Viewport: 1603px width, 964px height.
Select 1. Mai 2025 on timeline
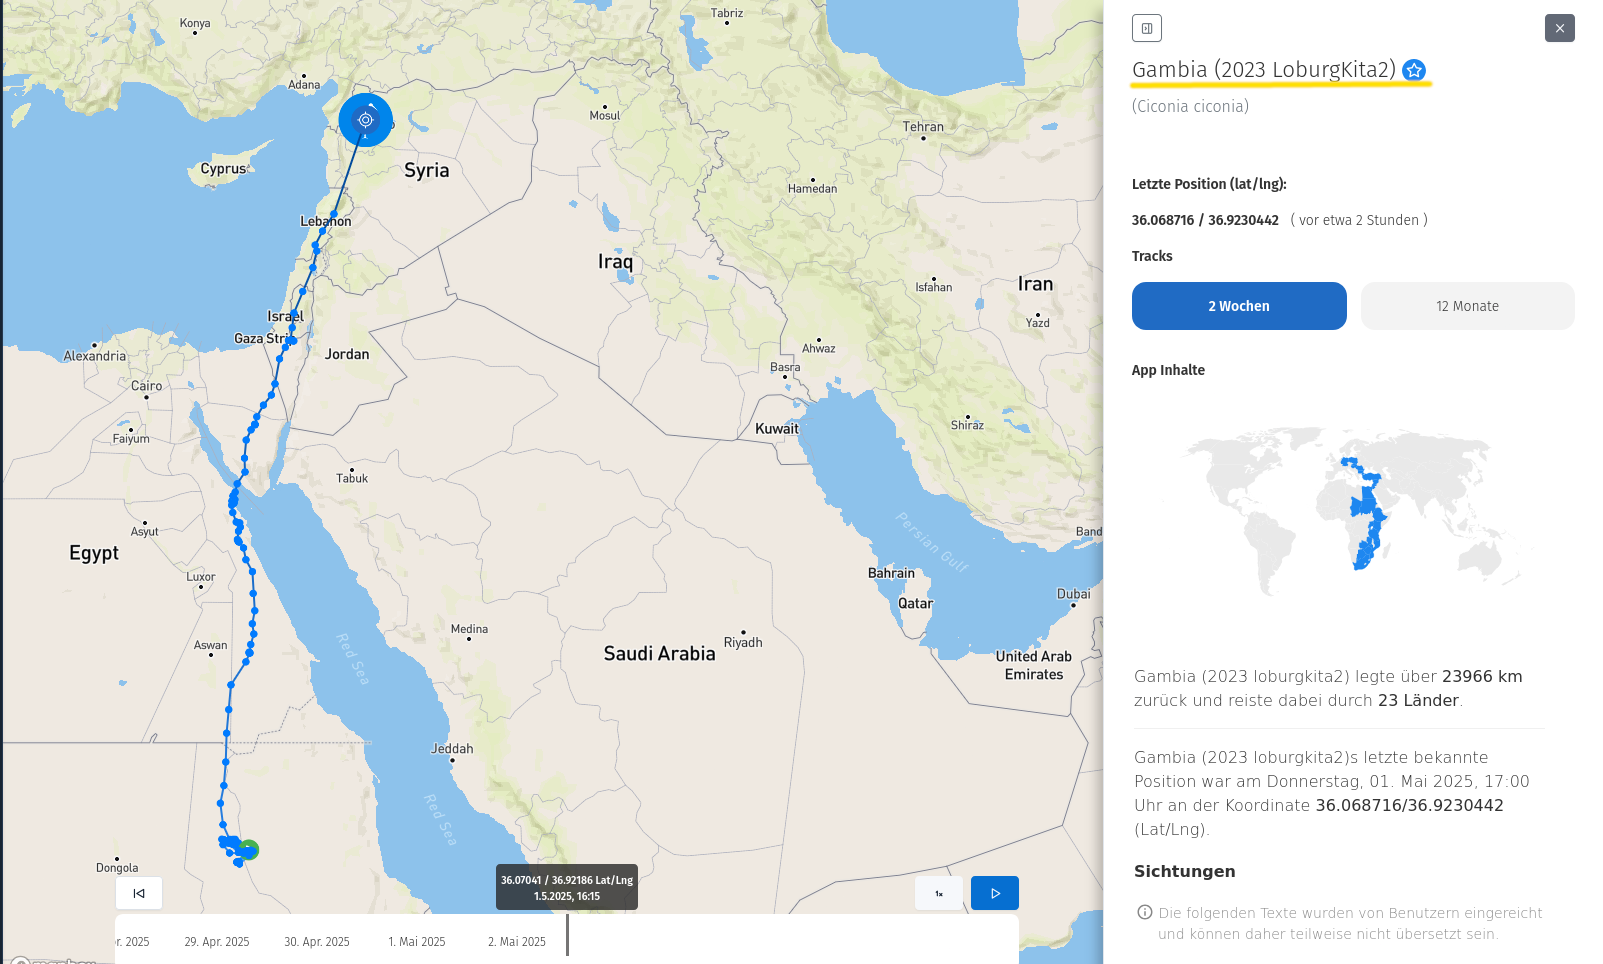pos(417,942)
